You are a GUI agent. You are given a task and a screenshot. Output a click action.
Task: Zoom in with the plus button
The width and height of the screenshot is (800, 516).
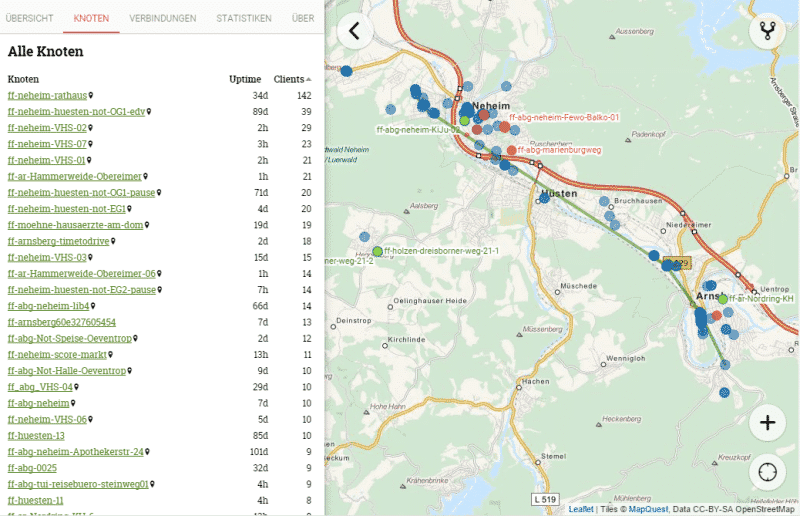[x=767, y=423]
